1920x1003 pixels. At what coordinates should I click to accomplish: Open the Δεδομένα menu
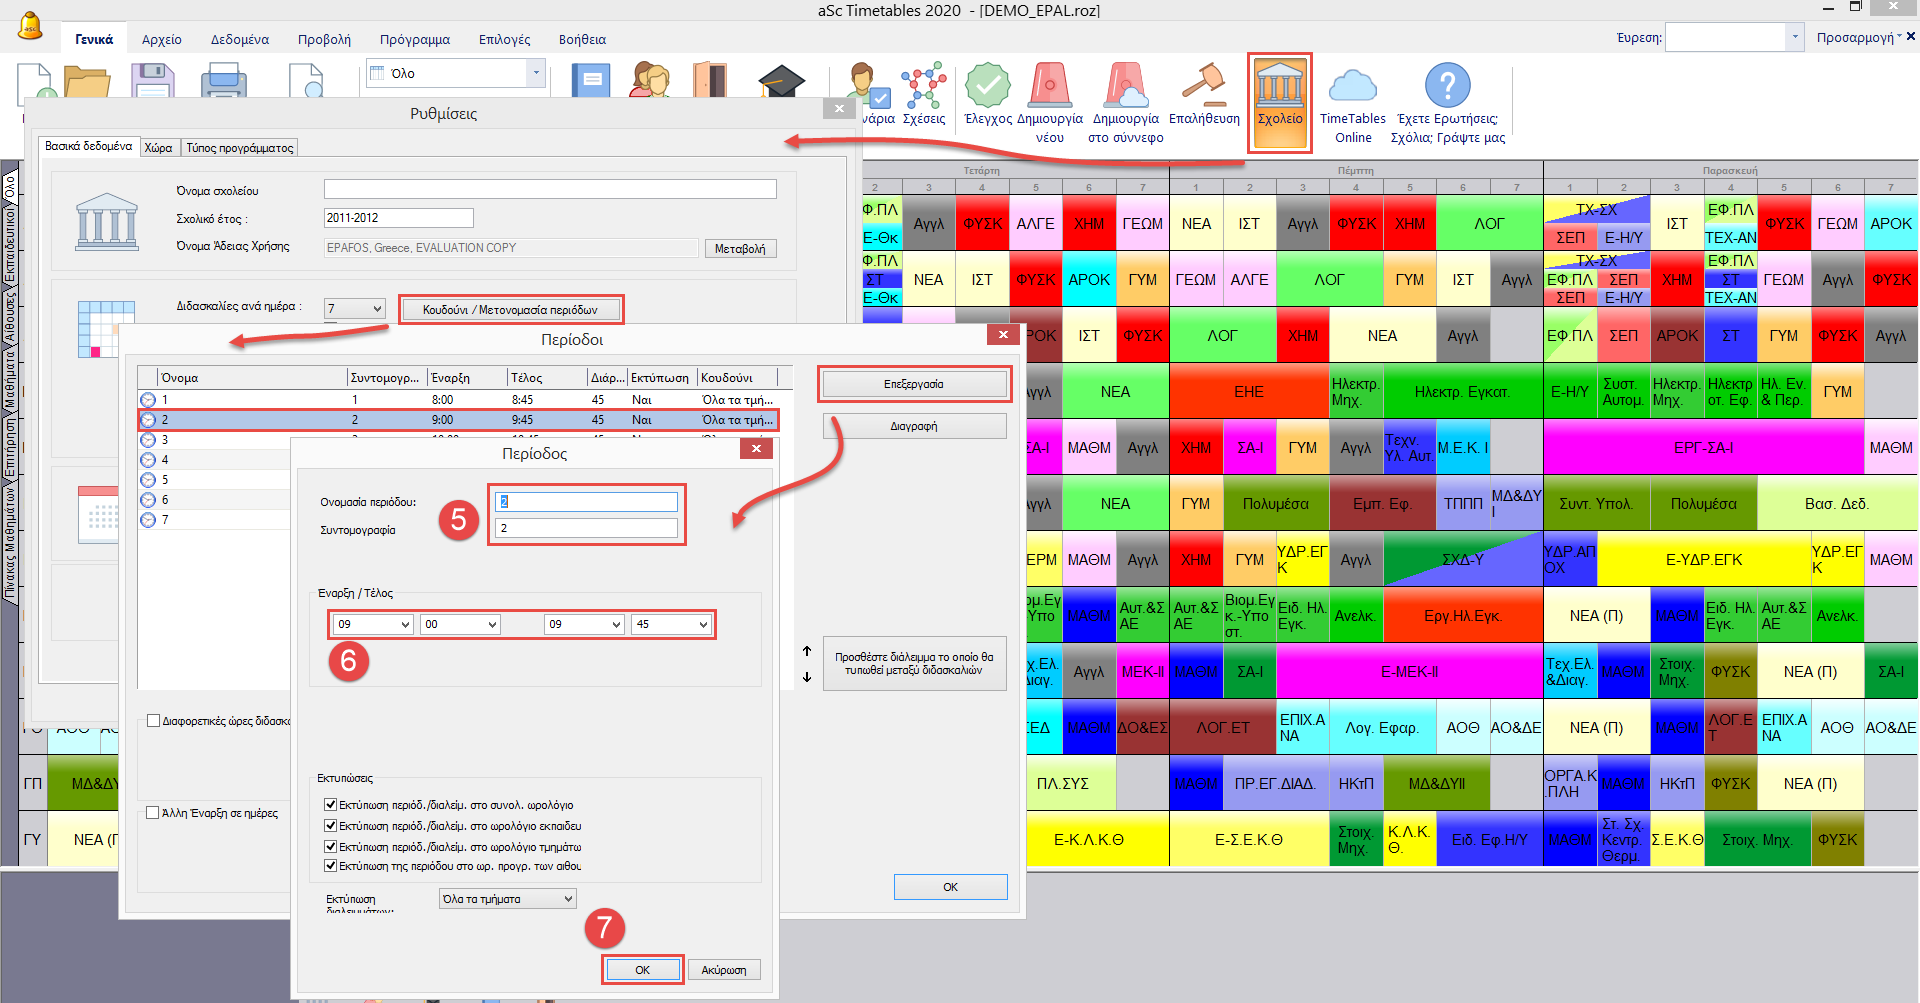click(239, 40)
